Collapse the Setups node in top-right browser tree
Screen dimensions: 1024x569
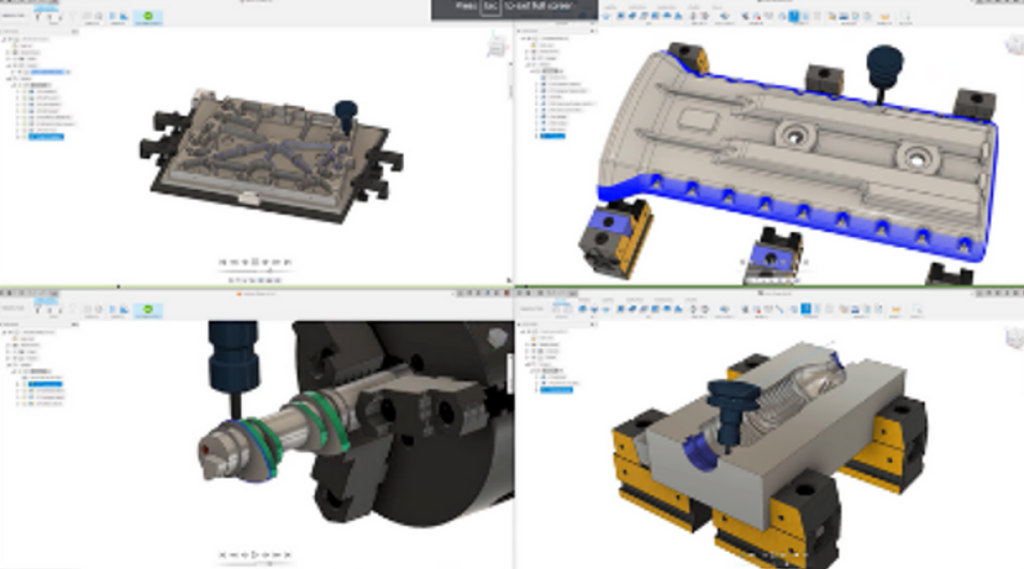(529, 64)
